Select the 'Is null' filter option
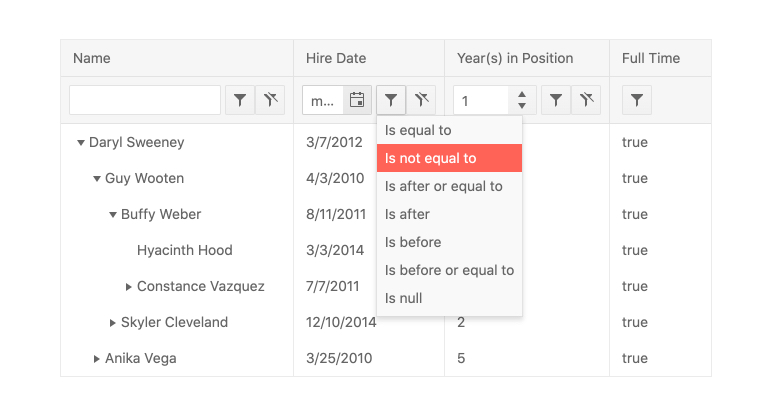The width and height of the screenshot is (770, 409). click(x=404, y=298)
